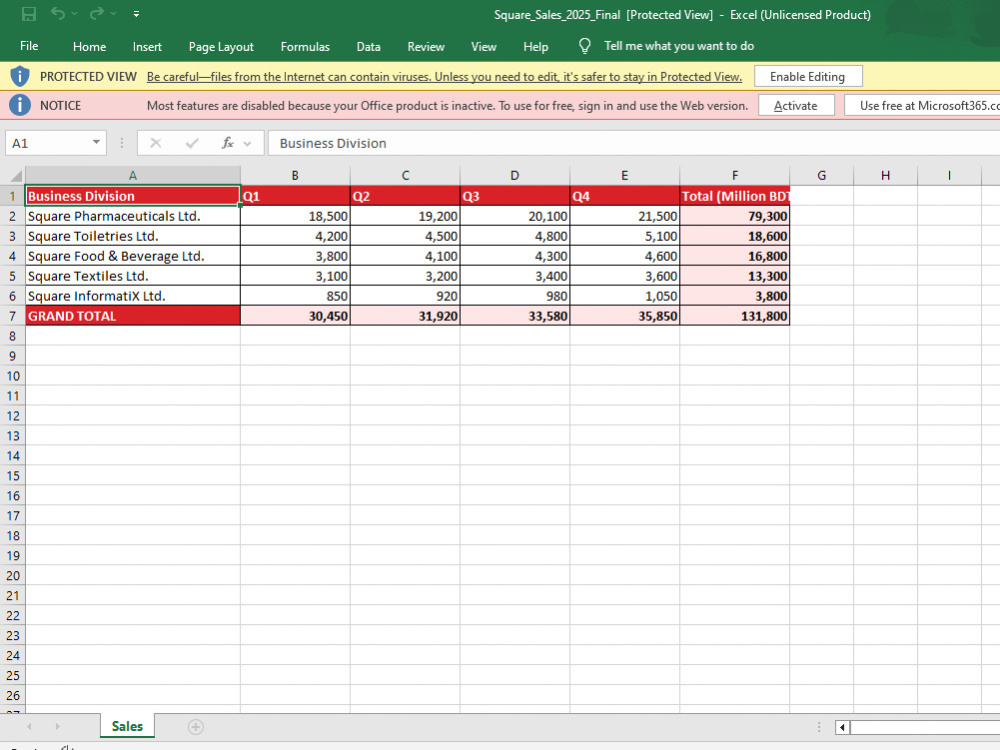
Task: Click the Insert Function fx icon
Action: point(228,143)
